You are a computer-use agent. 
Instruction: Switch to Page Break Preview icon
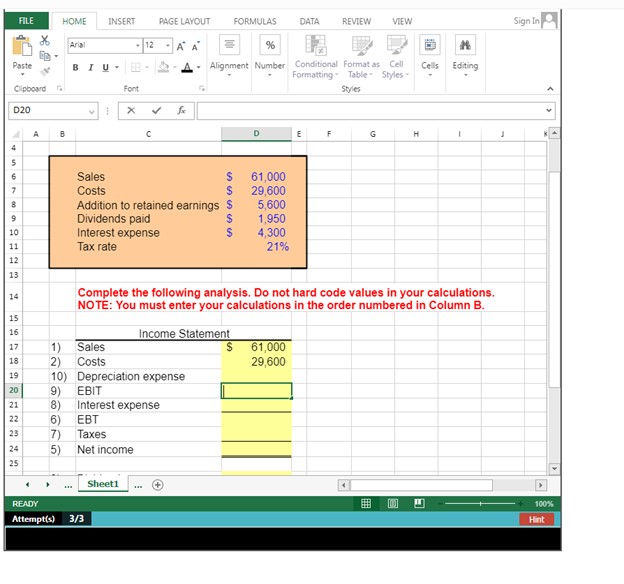(419, 504)
